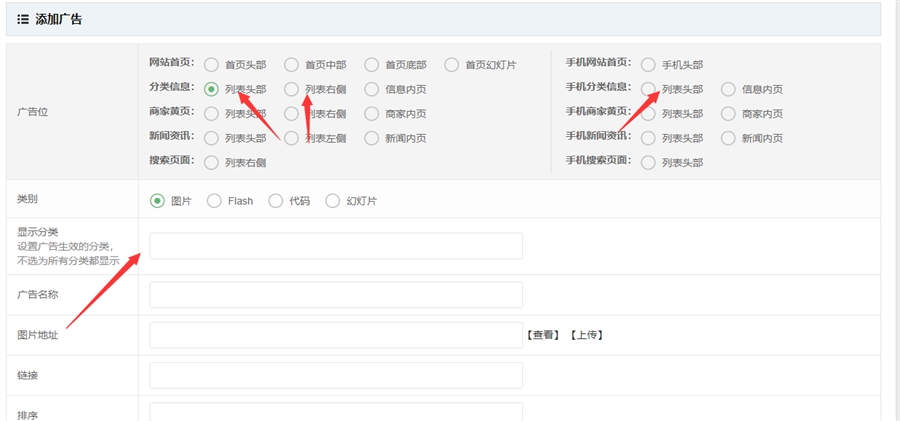Pick 首页幻灯片 under 网站首页

[x=452, y=65]
